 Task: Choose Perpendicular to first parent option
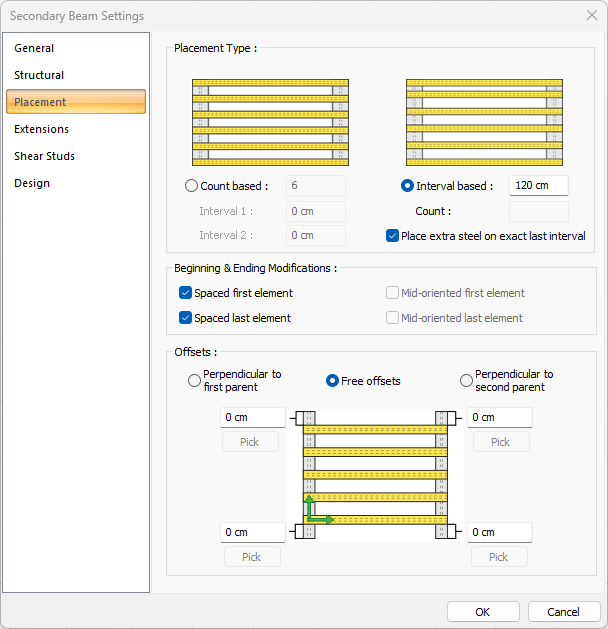tap(194, 381)
